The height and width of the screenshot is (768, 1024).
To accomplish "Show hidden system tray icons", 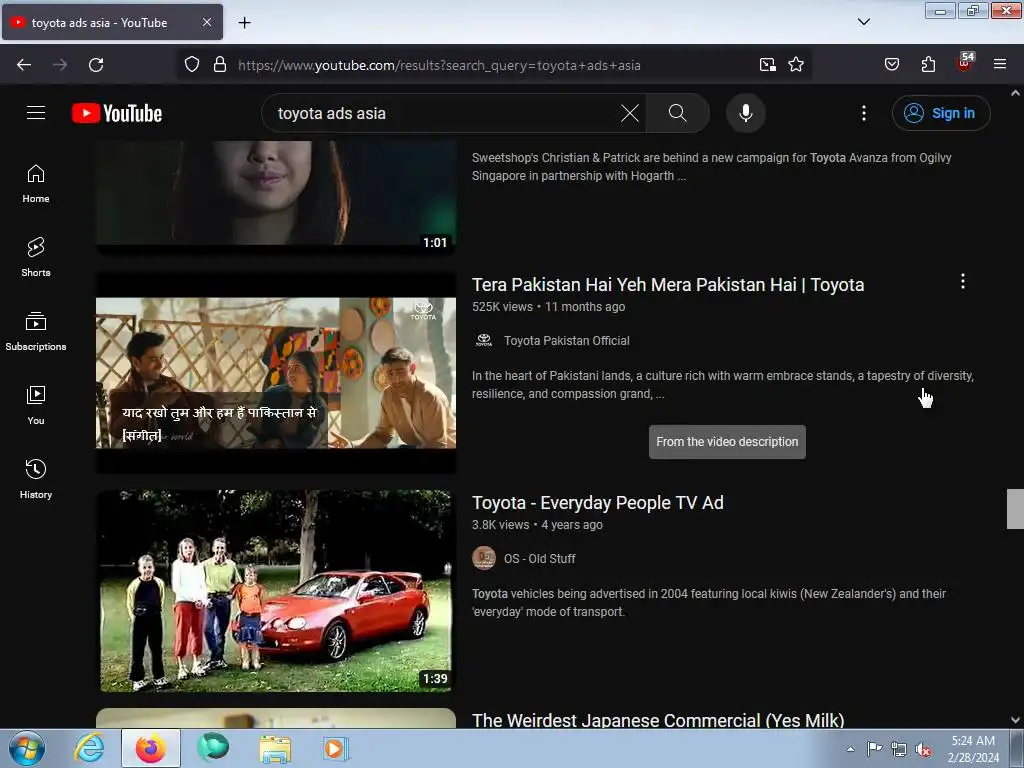I will point(850,749).
